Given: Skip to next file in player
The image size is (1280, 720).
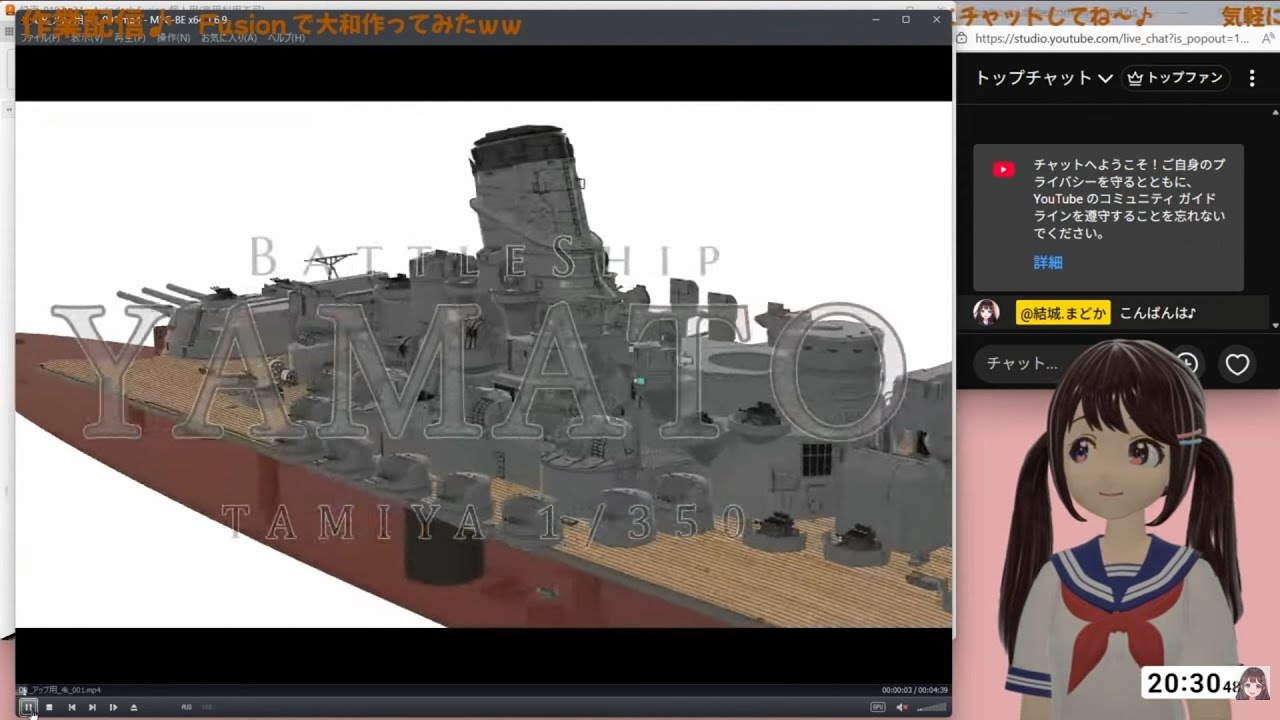Looking at the screenshot, I should [92, 707].
